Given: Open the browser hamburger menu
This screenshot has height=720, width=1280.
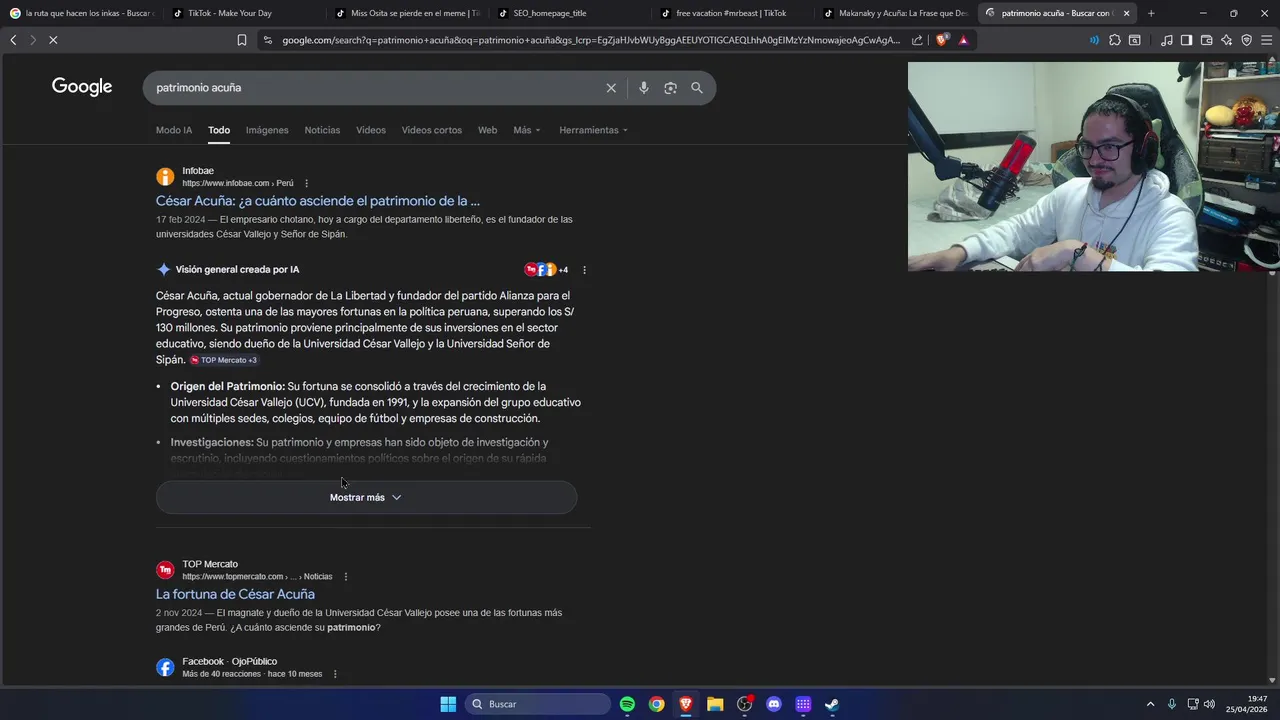Looking at the screenshot, I should (x=1266, y=40).
